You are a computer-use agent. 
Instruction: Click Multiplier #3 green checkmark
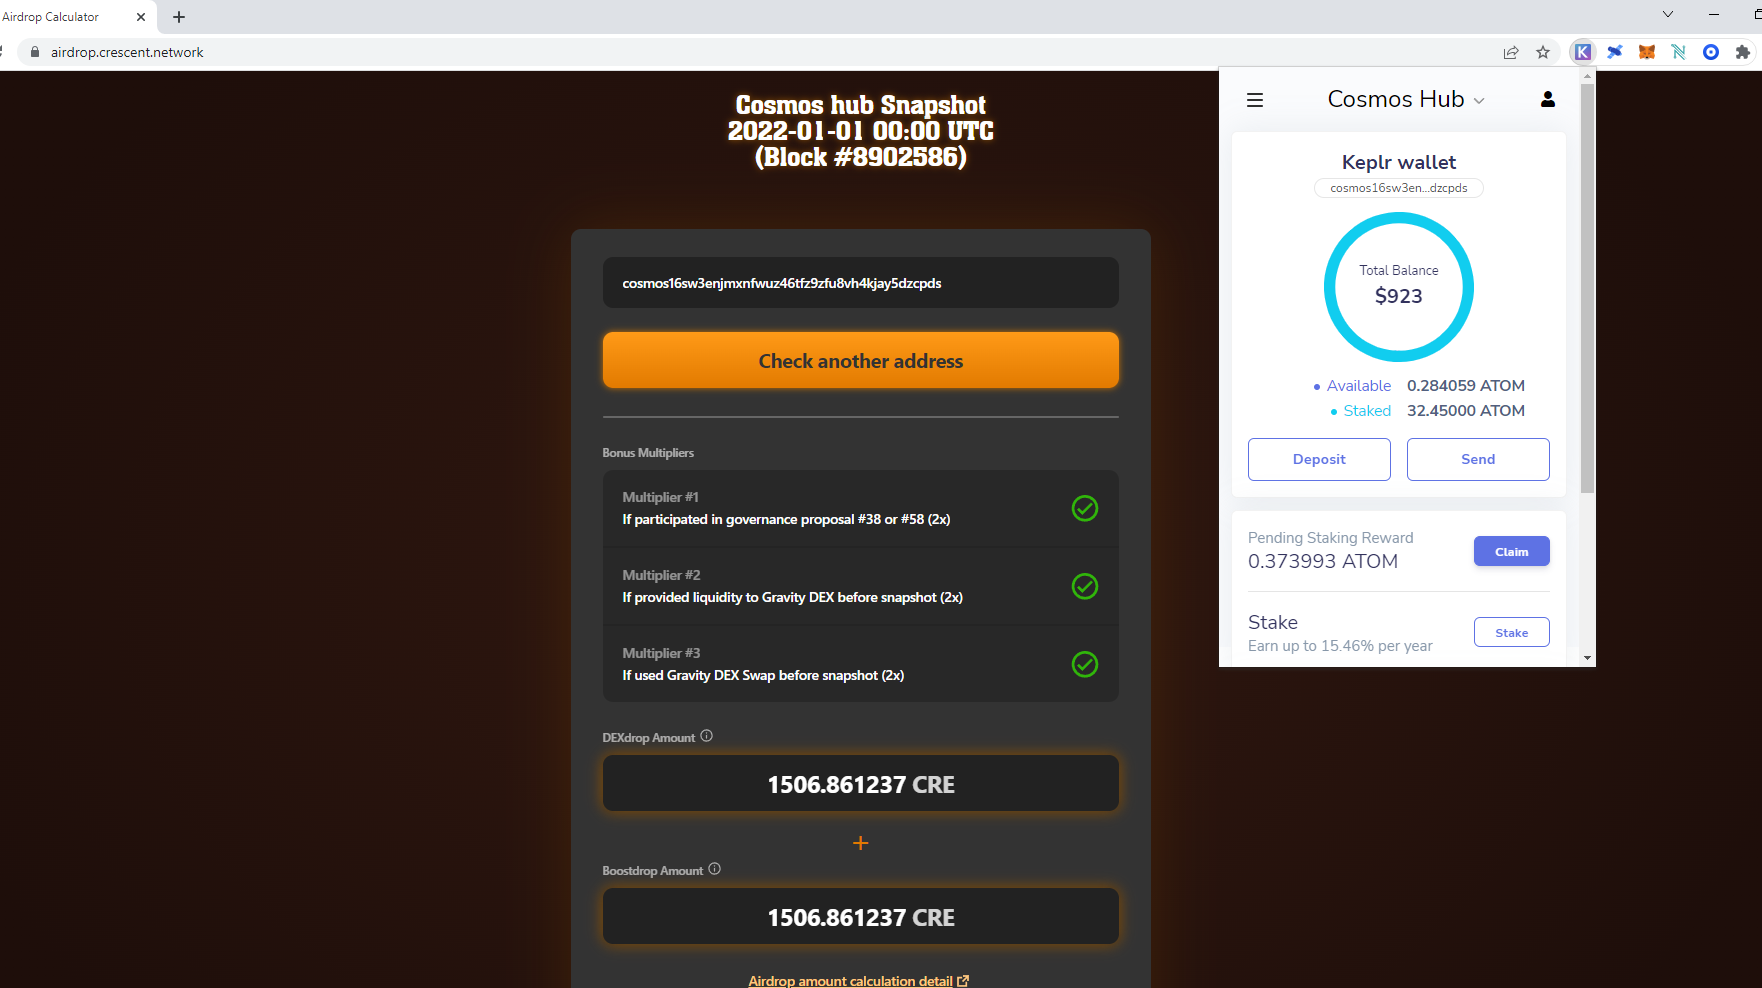pos(1085,664)
